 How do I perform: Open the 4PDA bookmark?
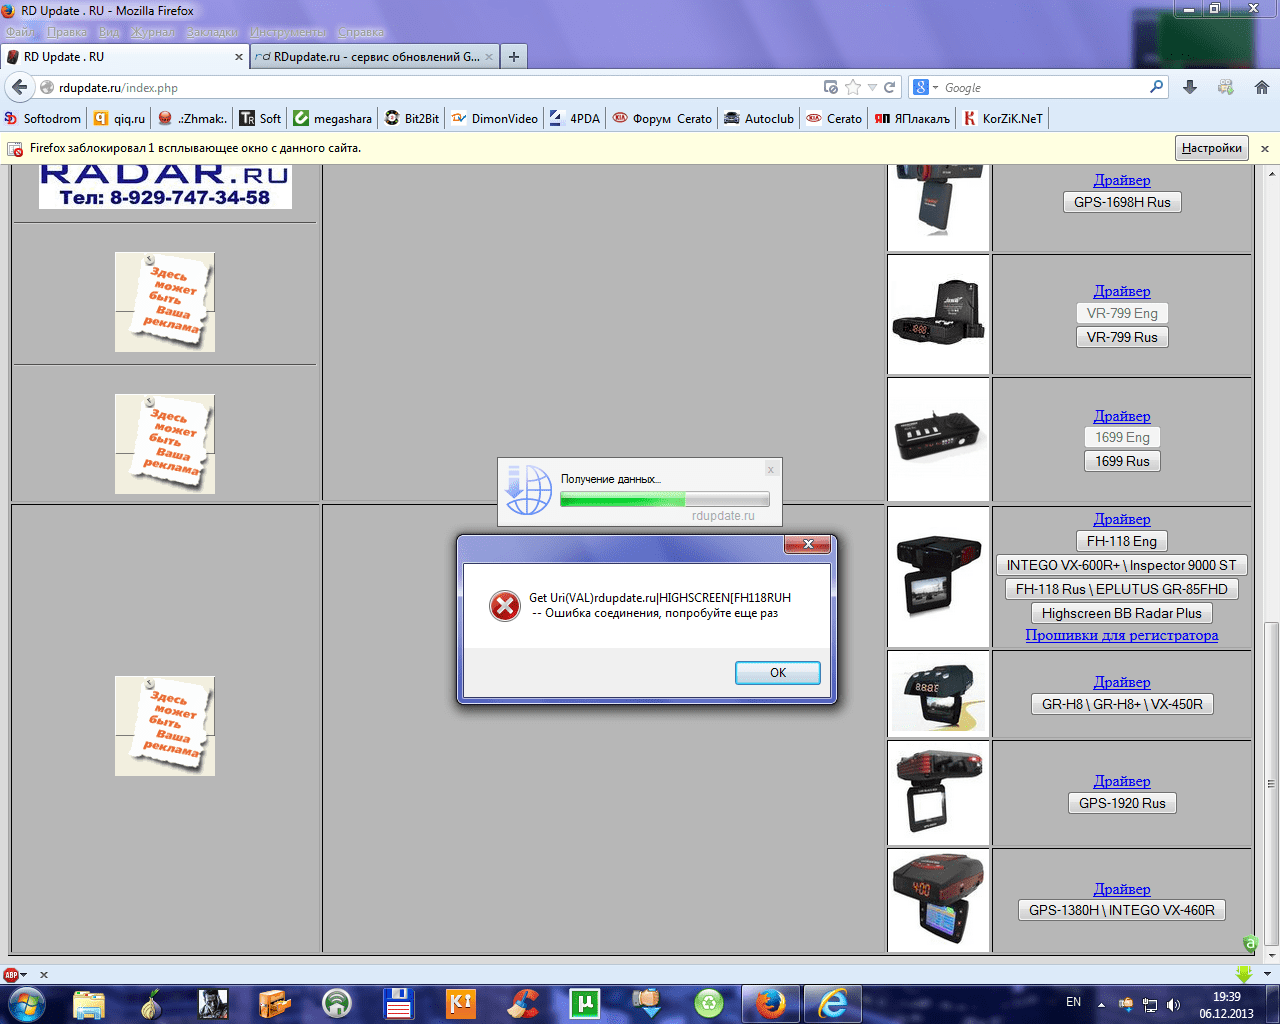coord(575,118)
